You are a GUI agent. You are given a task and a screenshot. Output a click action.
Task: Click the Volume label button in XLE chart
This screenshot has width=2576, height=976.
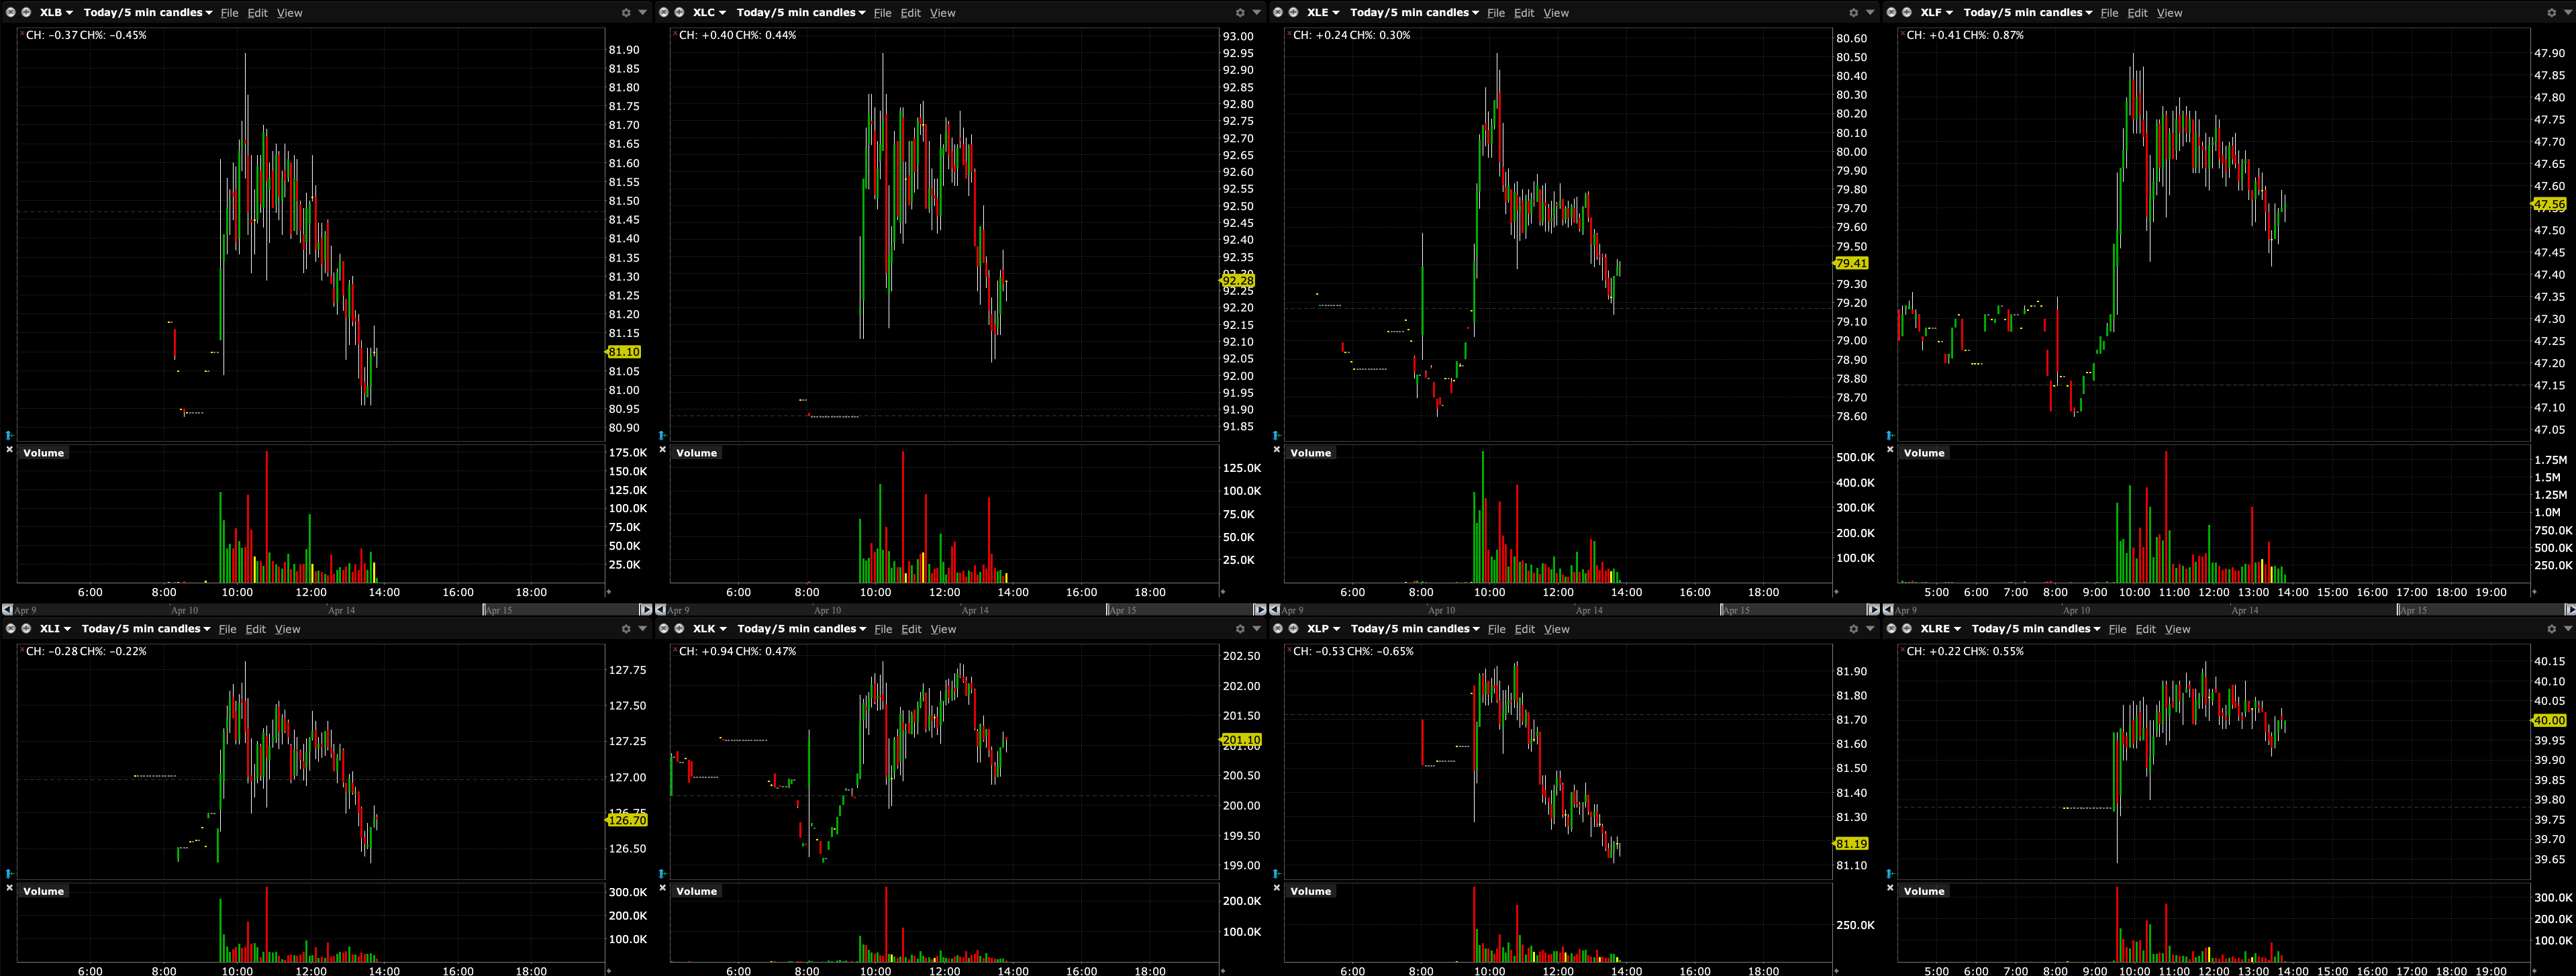tap(1310, 453)
